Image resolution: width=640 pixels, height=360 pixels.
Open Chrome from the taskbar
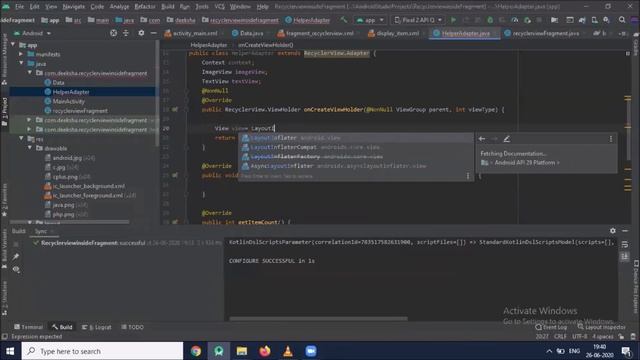pyautogui.click(x=196, y=351)
